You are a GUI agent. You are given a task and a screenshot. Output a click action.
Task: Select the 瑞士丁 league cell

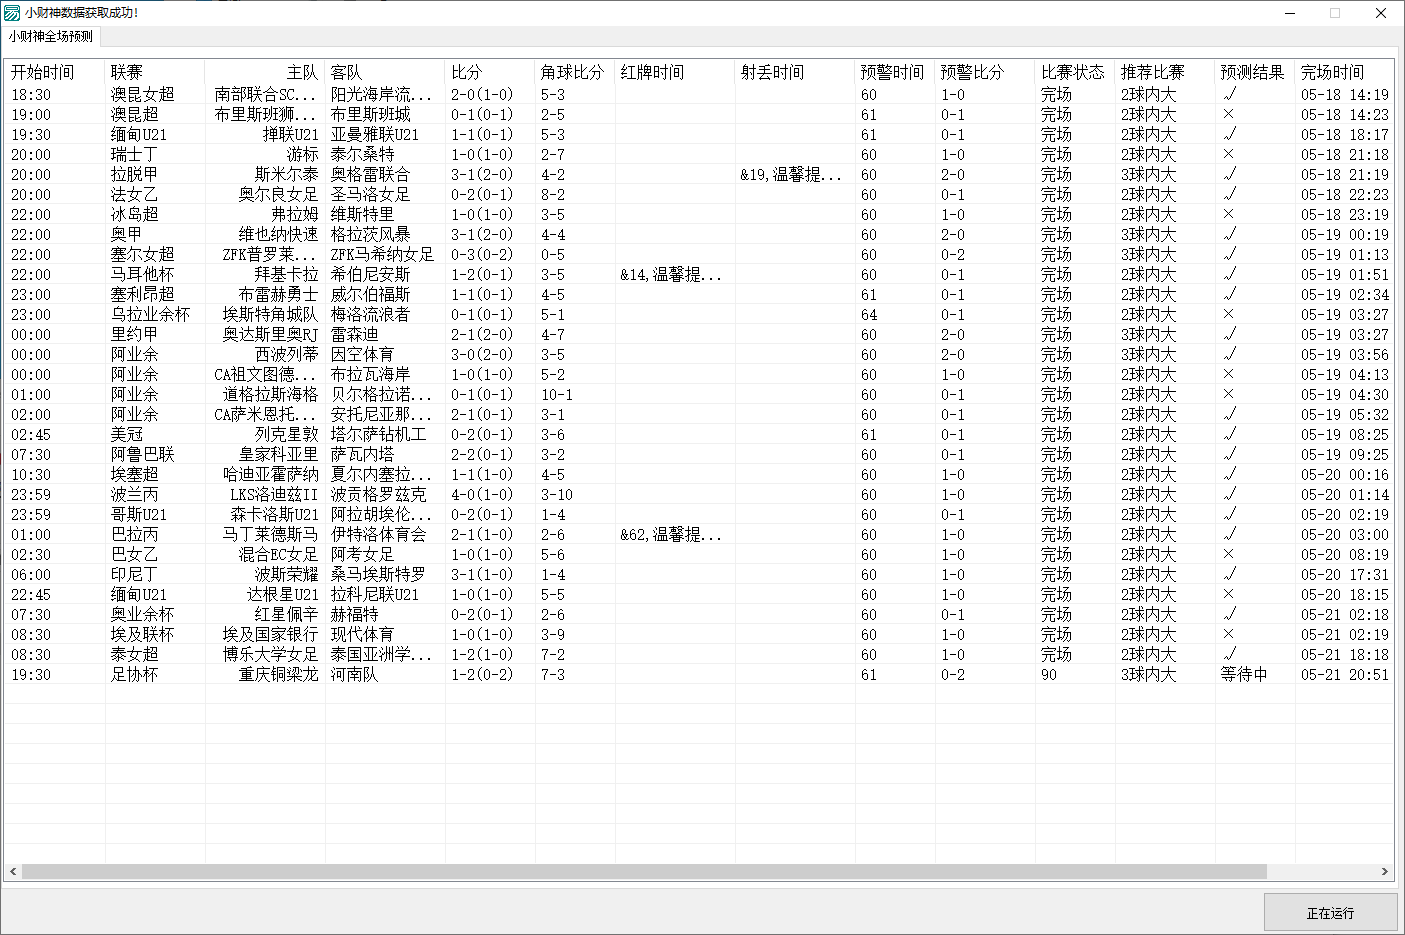point(134,154)
